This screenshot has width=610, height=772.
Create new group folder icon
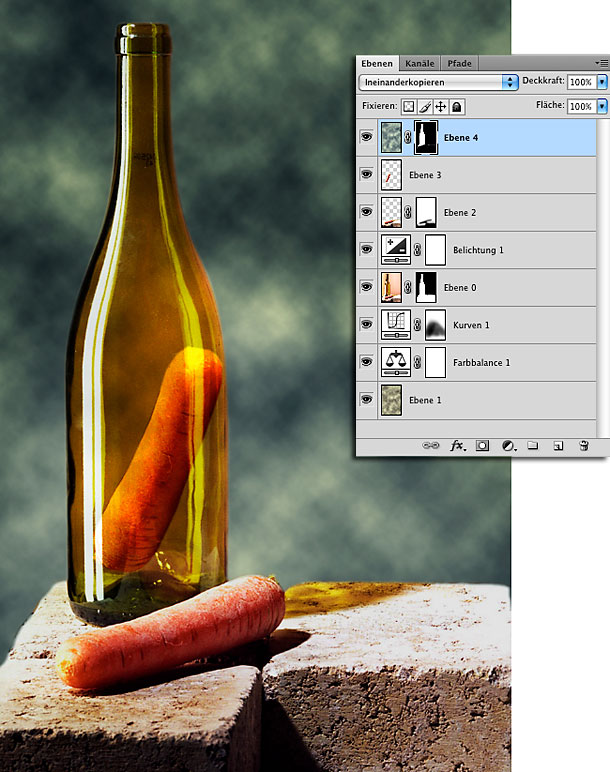coord(533,446)
